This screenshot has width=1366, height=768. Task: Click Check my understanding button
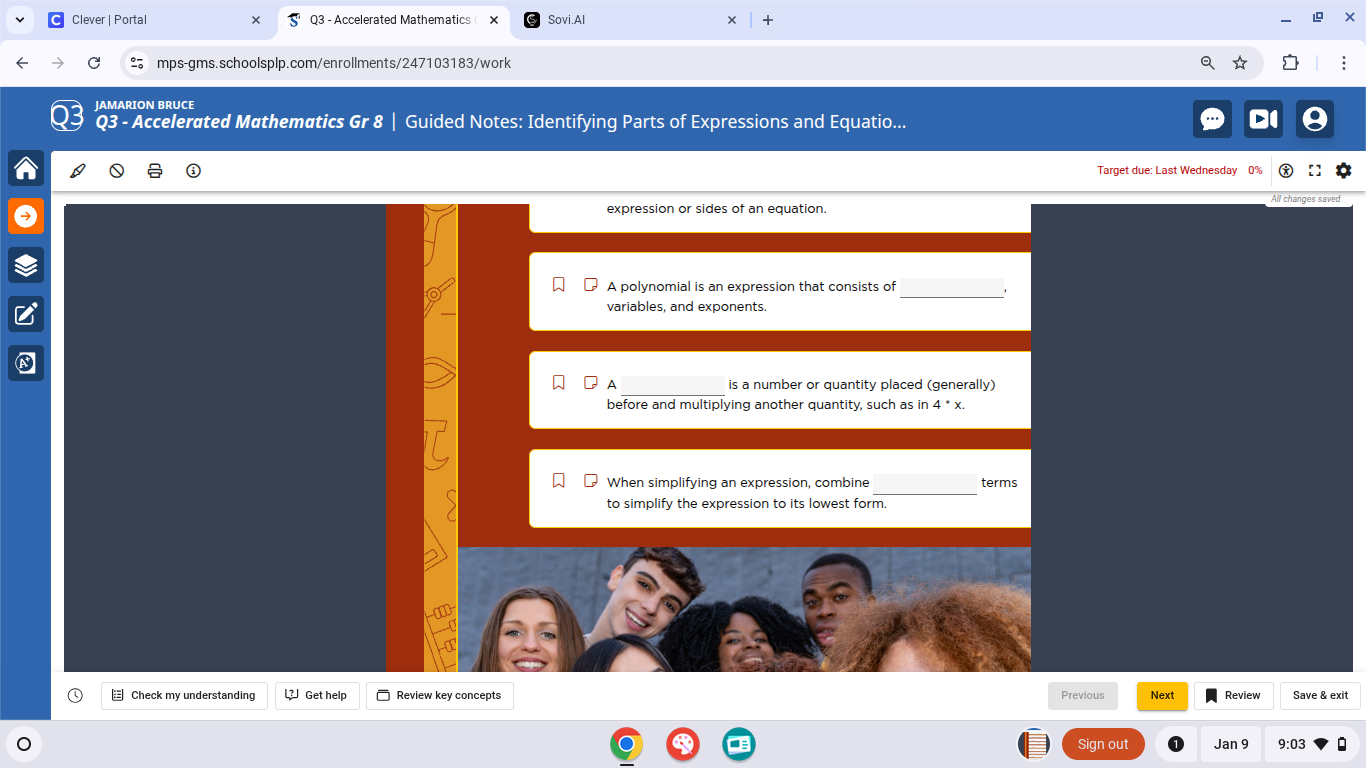coord(184,695)
